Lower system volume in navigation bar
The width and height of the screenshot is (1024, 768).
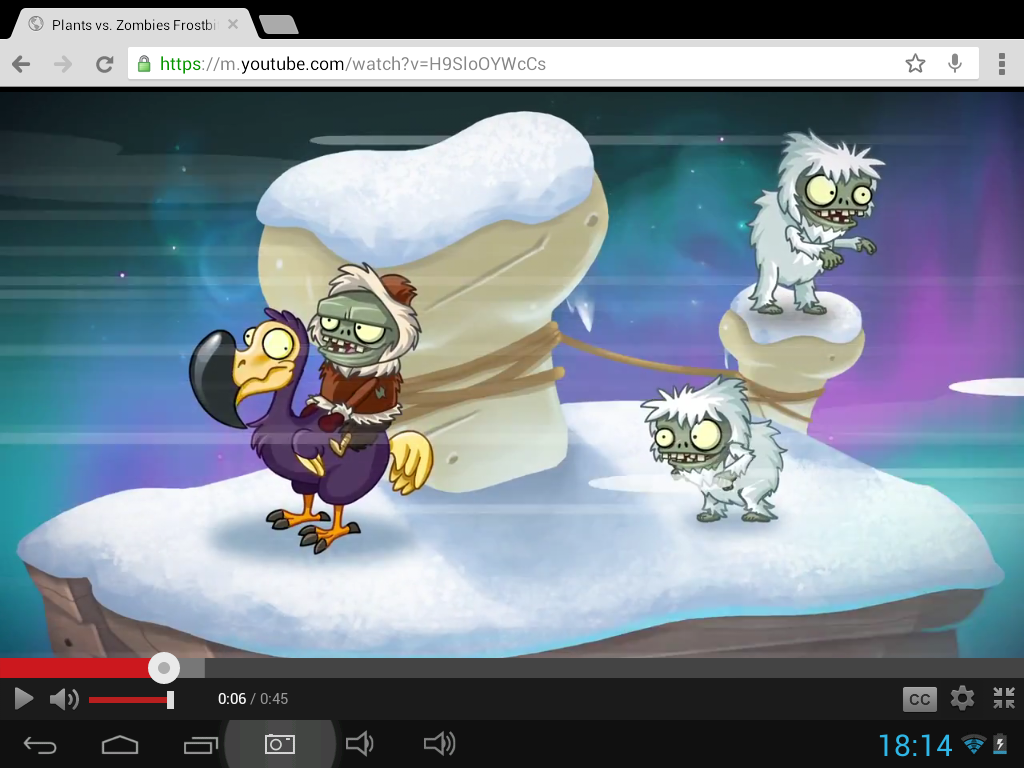coord(359,743)
